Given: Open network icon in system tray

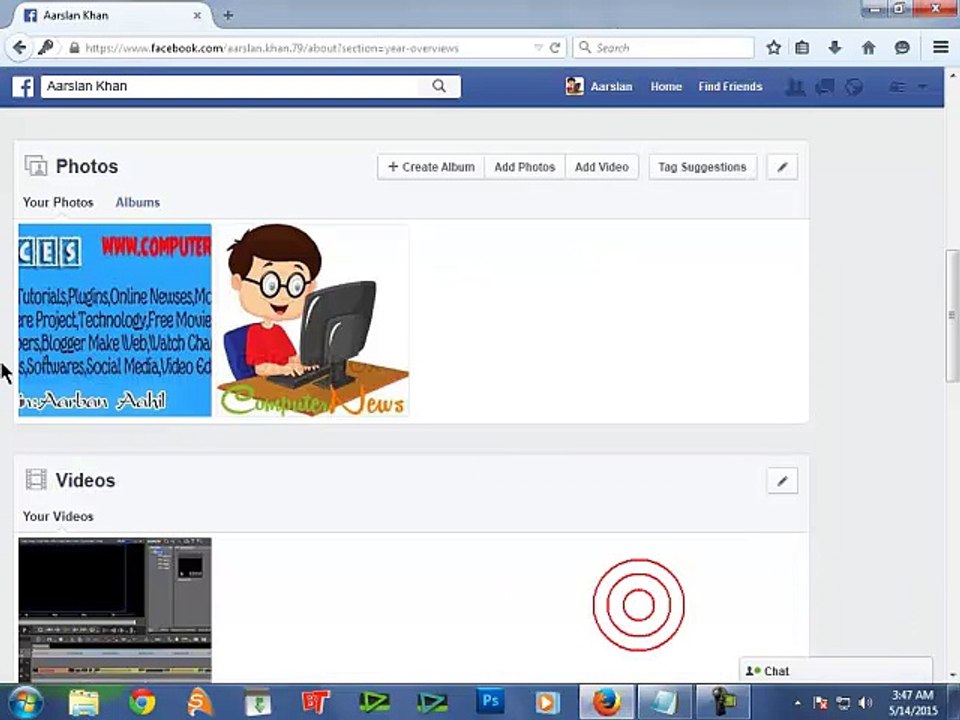Looking at the screenshot, I should (843, 703).
